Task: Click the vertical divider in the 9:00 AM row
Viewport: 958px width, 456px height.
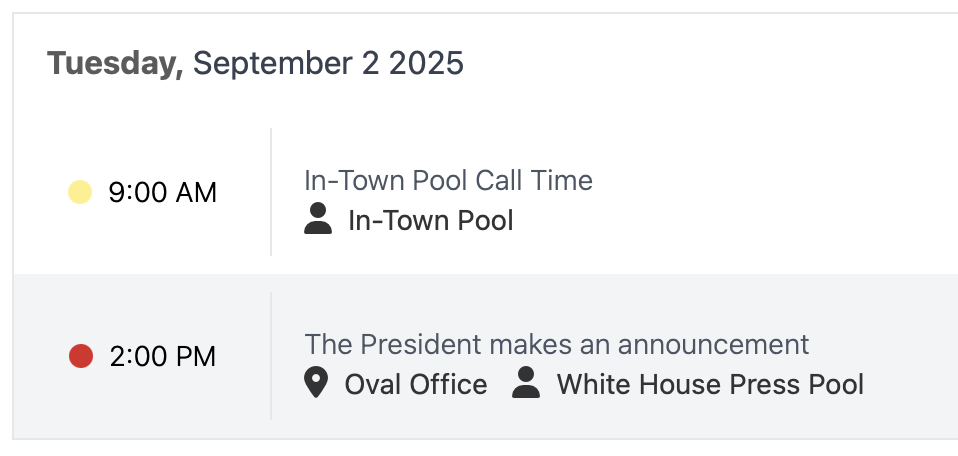Action: (x=271, y=192)
